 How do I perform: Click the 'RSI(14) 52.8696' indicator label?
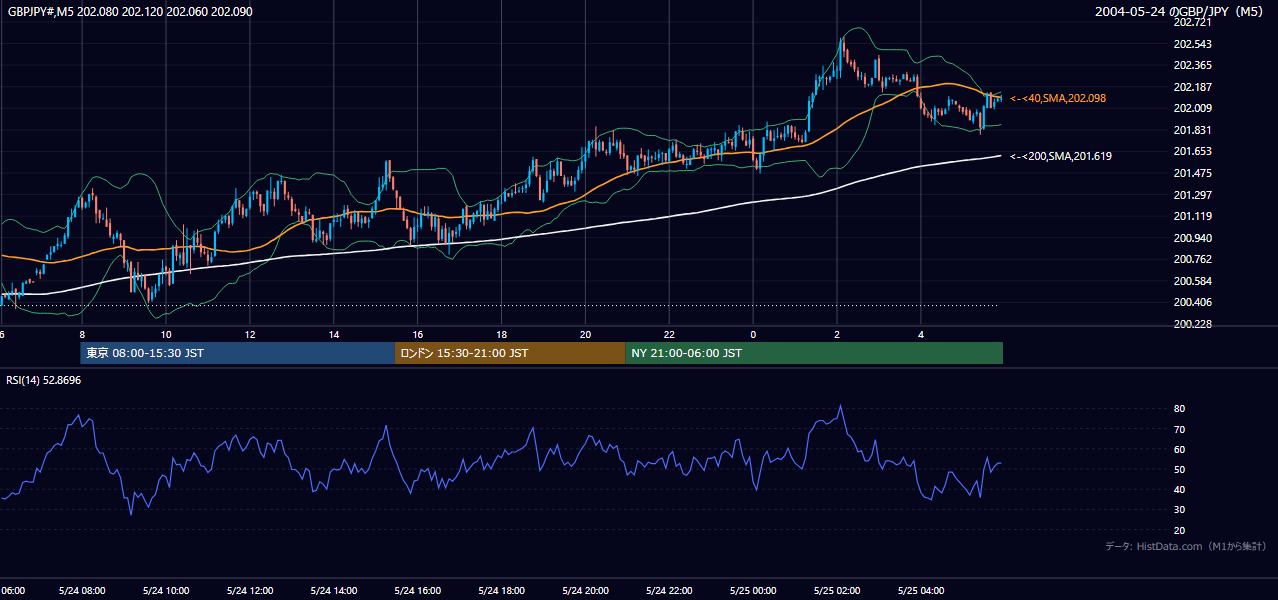point(44,380)
